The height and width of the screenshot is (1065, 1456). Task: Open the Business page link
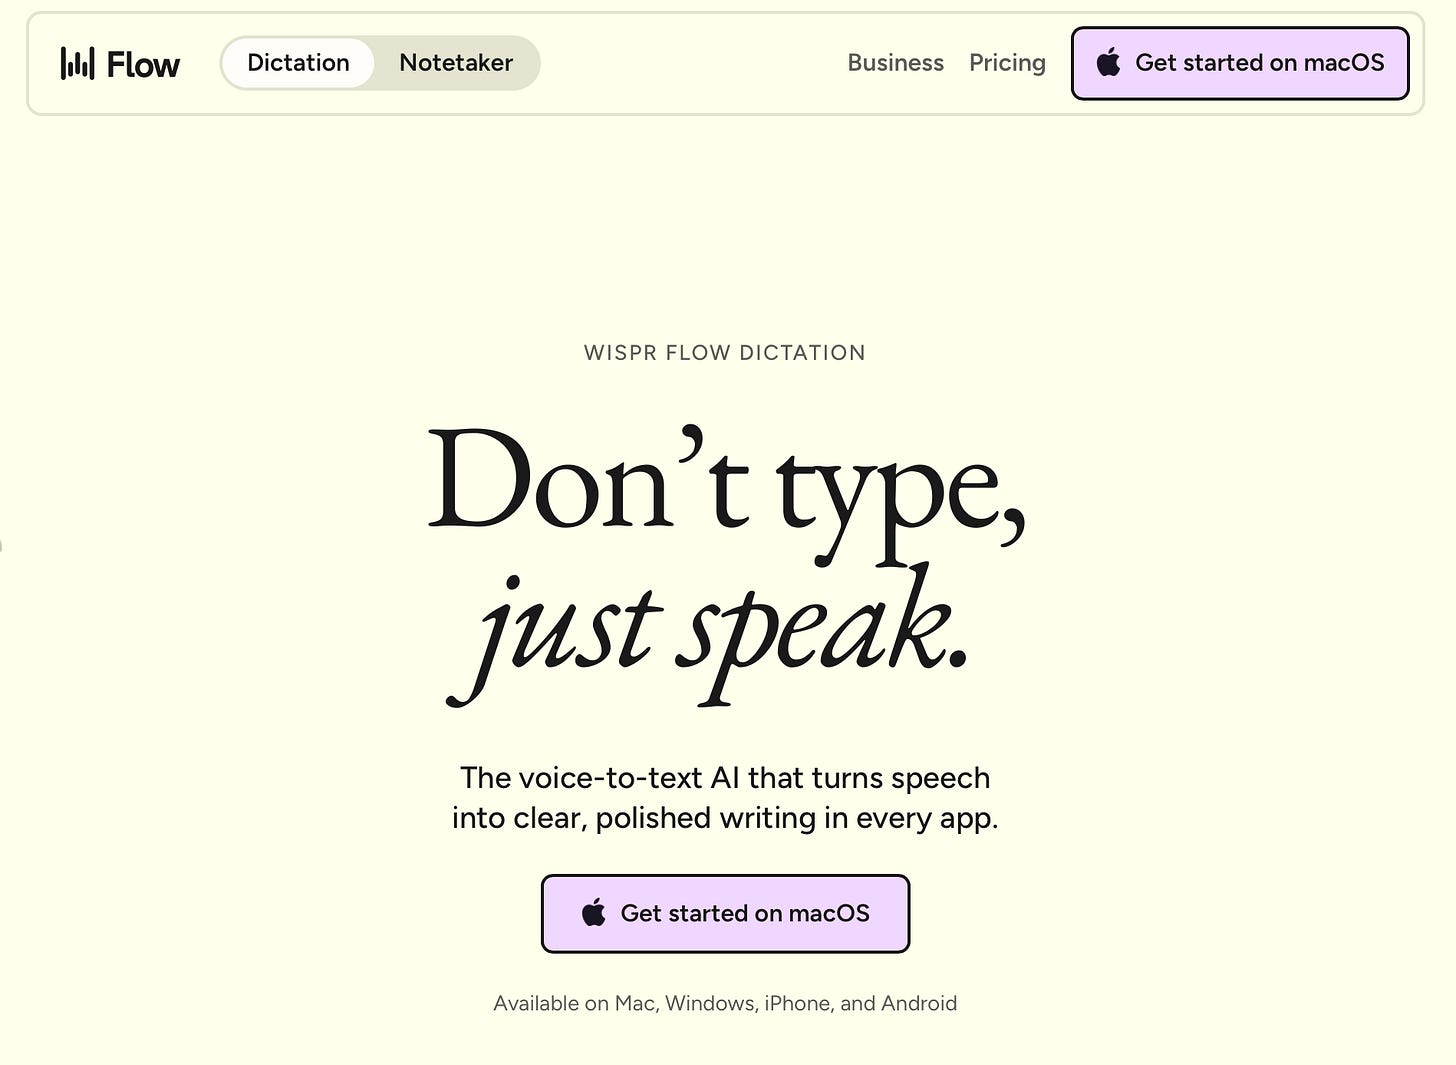pos(895,63)
